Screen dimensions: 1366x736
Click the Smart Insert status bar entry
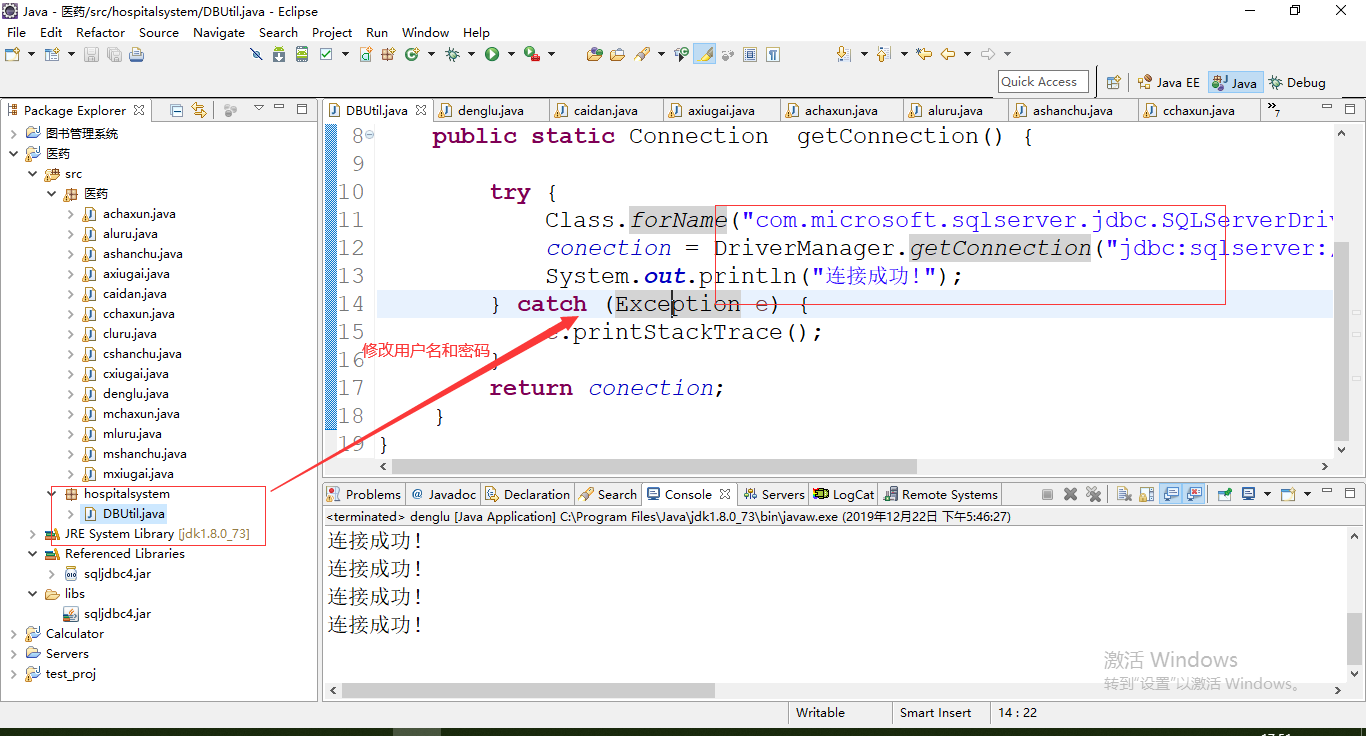[935, 713]
